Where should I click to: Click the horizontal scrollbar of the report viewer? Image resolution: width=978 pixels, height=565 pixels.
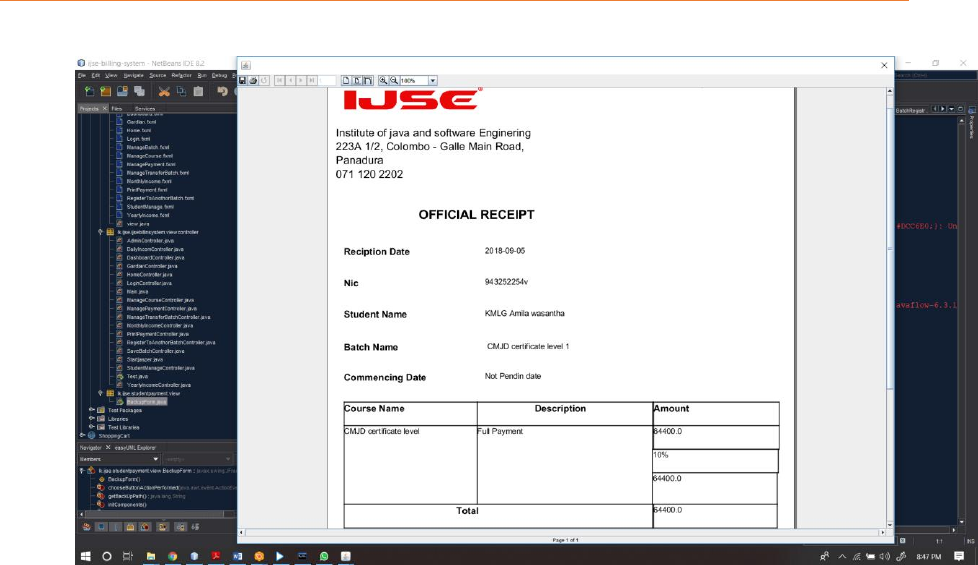pyautogui.click(x=564, y=533)
